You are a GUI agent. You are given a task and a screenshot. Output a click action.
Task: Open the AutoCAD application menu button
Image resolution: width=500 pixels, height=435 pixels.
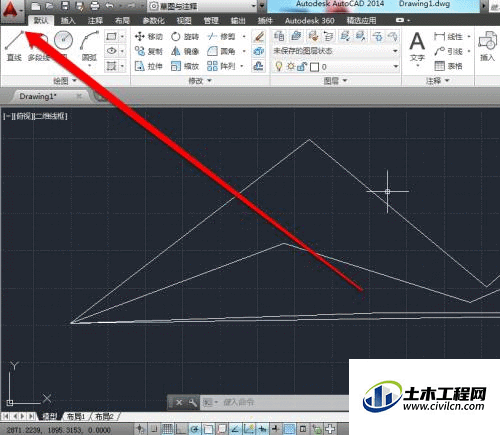click(x=12, y=10)
